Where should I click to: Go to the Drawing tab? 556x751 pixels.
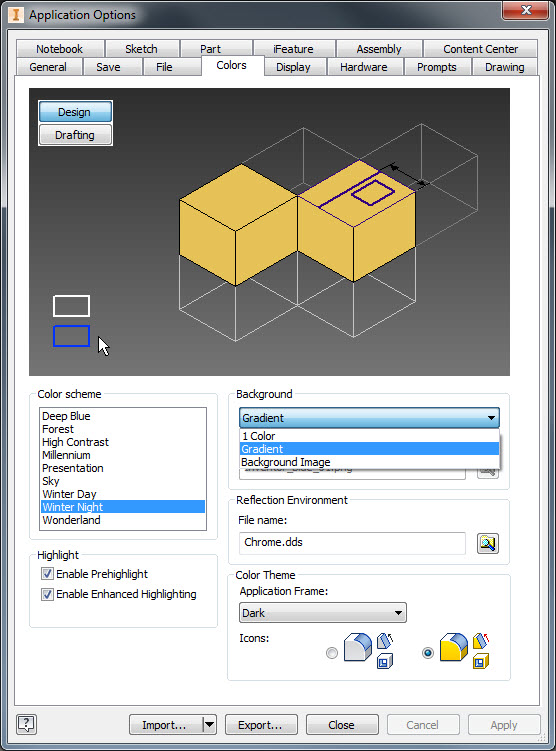coord(505,67)
